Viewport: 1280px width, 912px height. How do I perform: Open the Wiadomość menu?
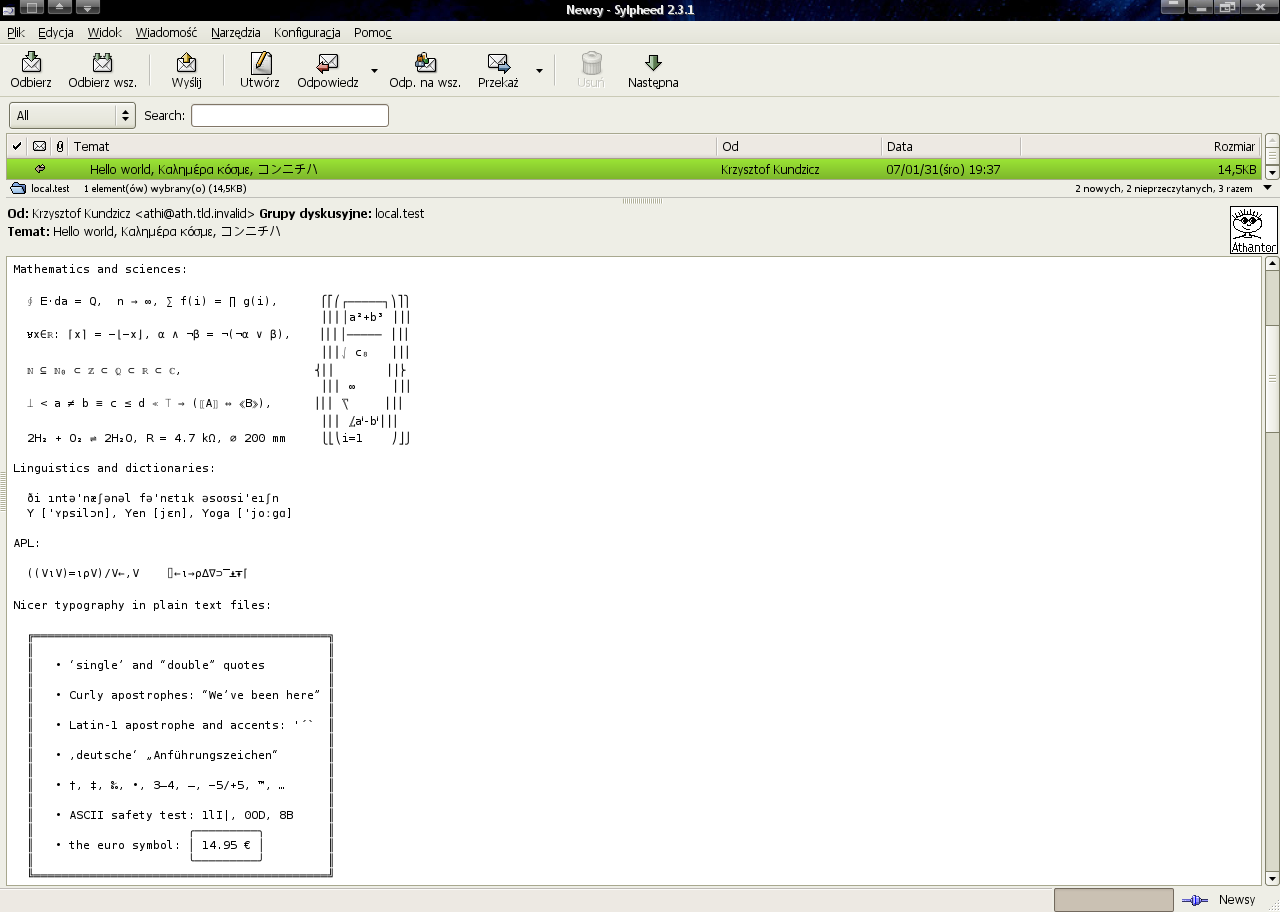pos(166,32)
